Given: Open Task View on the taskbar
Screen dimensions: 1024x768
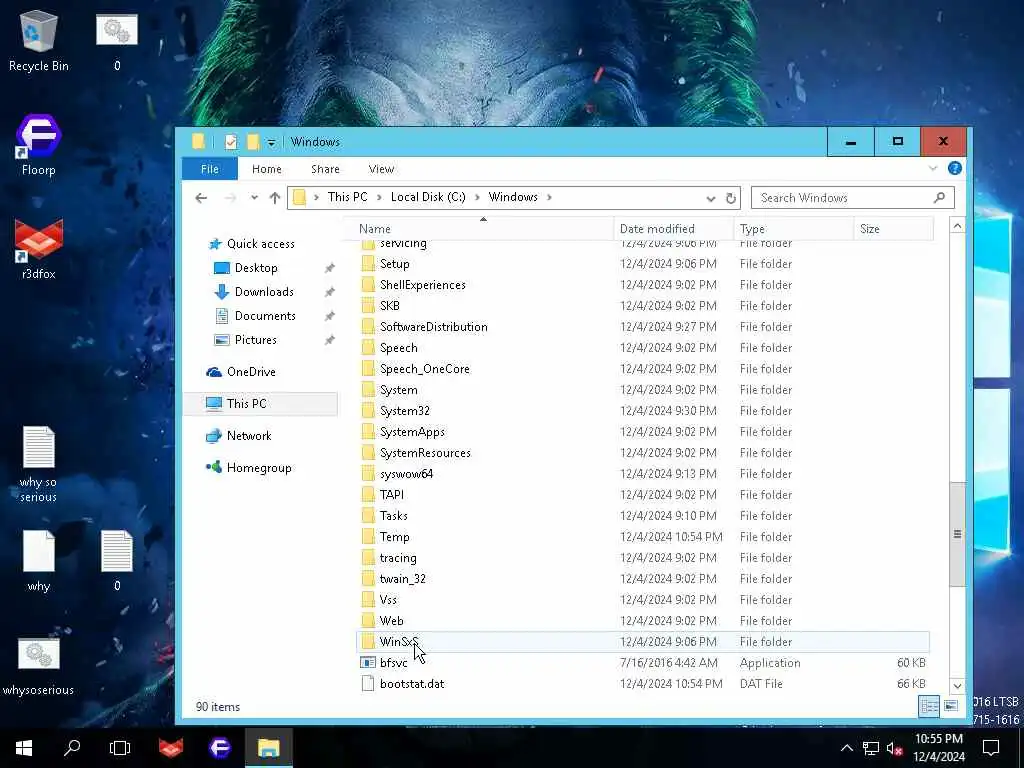Looking at the screenshot, I should (x=120, y=748).
